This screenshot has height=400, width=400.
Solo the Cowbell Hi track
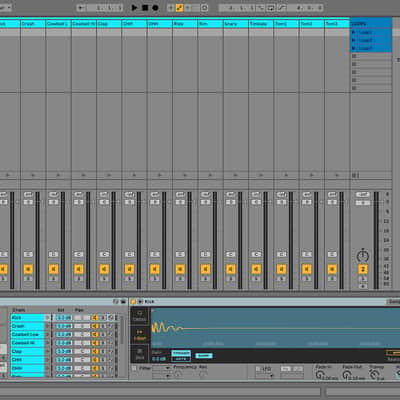pos(79,279)
